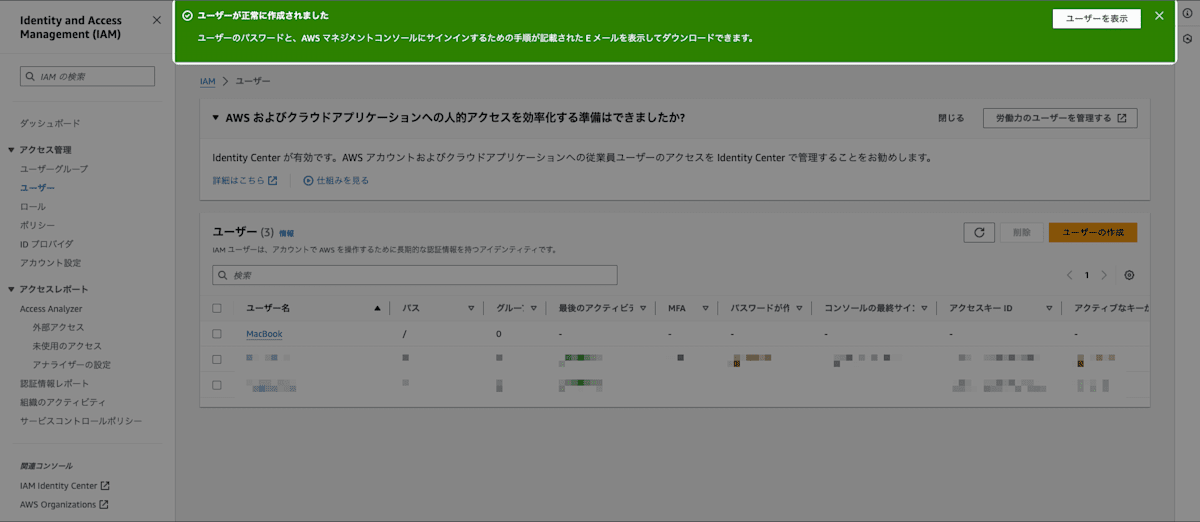The image size is (1200, 522).
Task: Open the 詳細はこちら link
Action: point(245,181)
